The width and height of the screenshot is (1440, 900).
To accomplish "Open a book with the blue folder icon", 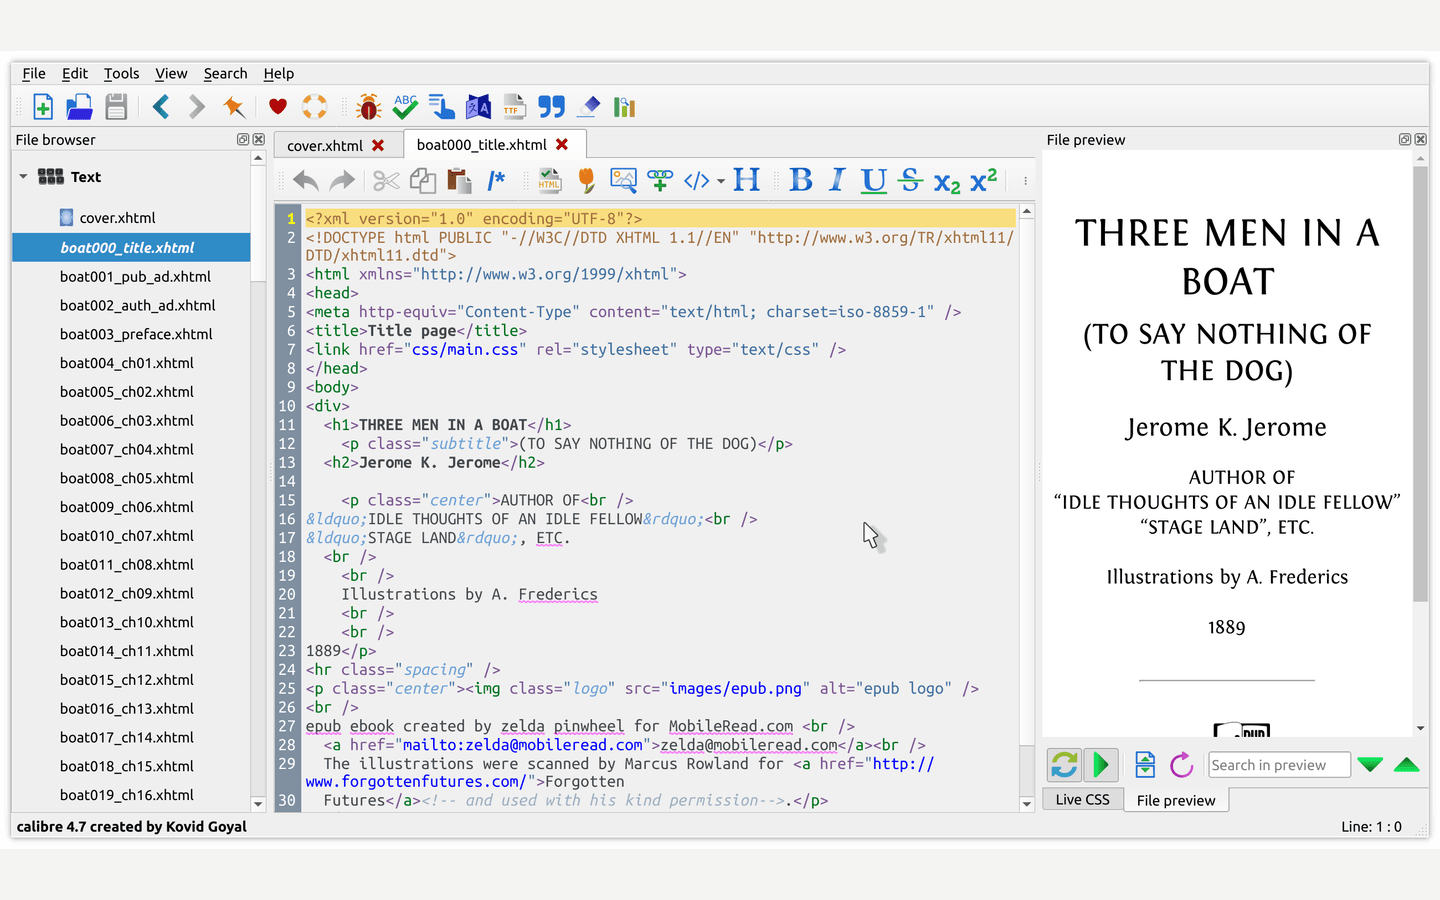I will pyautogui.click(x=79, y=107).
